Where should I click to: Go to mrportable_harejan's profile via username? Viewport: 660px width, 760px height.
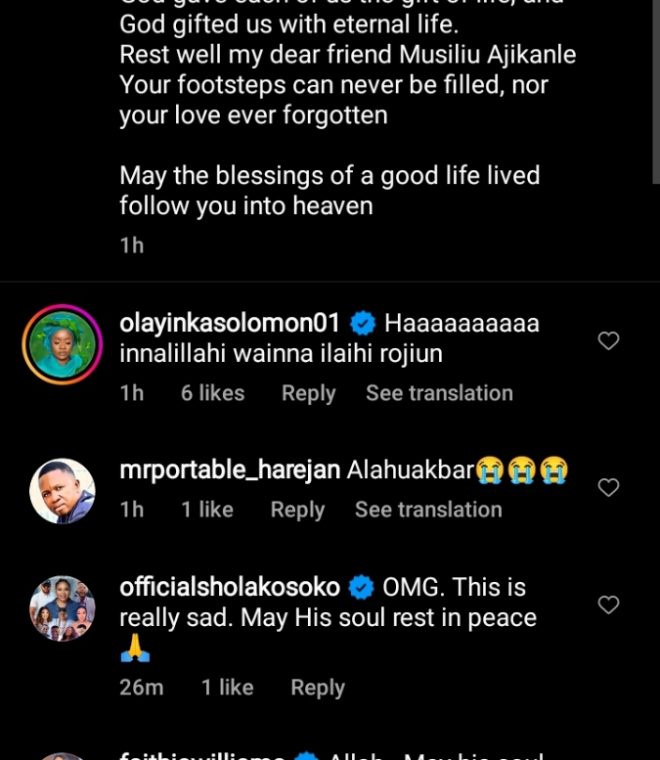tap(230, 470)
